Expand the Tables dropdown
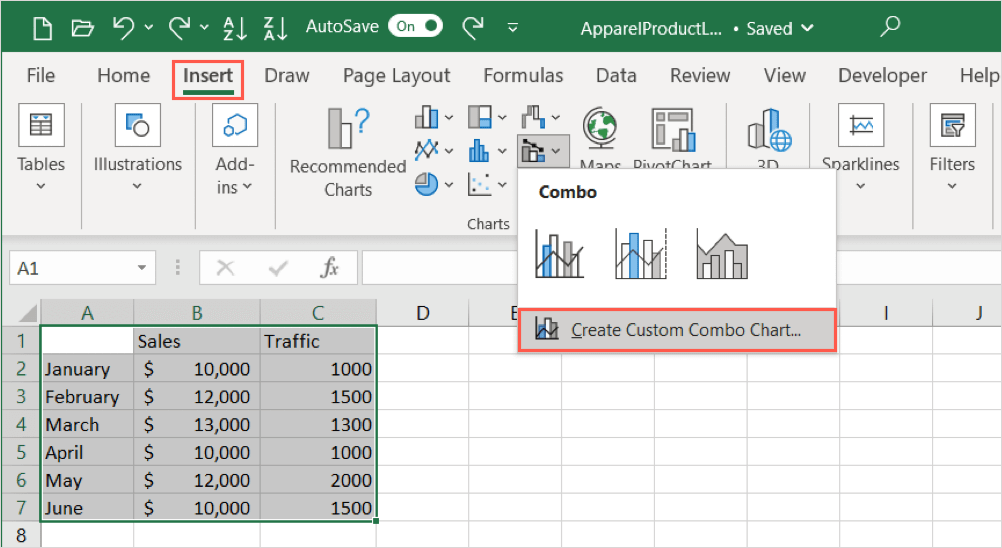Image resolution: width=1002 pixels, height=548 pixels. 41,186
